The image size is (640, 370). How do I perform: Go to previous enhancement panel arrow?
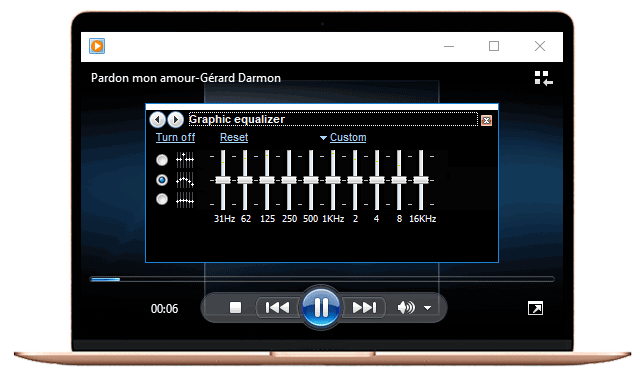tap(157, 120)
